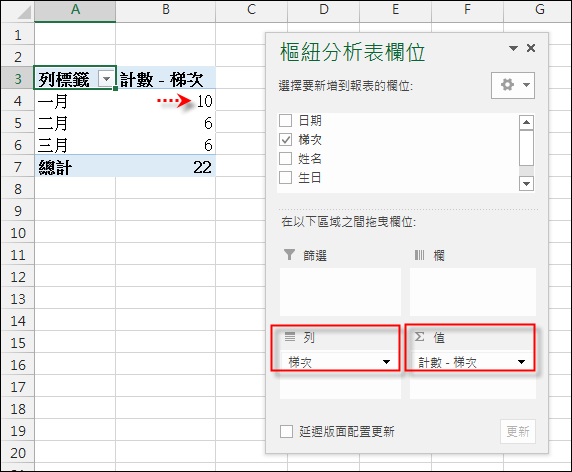
Task: Select column G header
Action: (537, 11)
